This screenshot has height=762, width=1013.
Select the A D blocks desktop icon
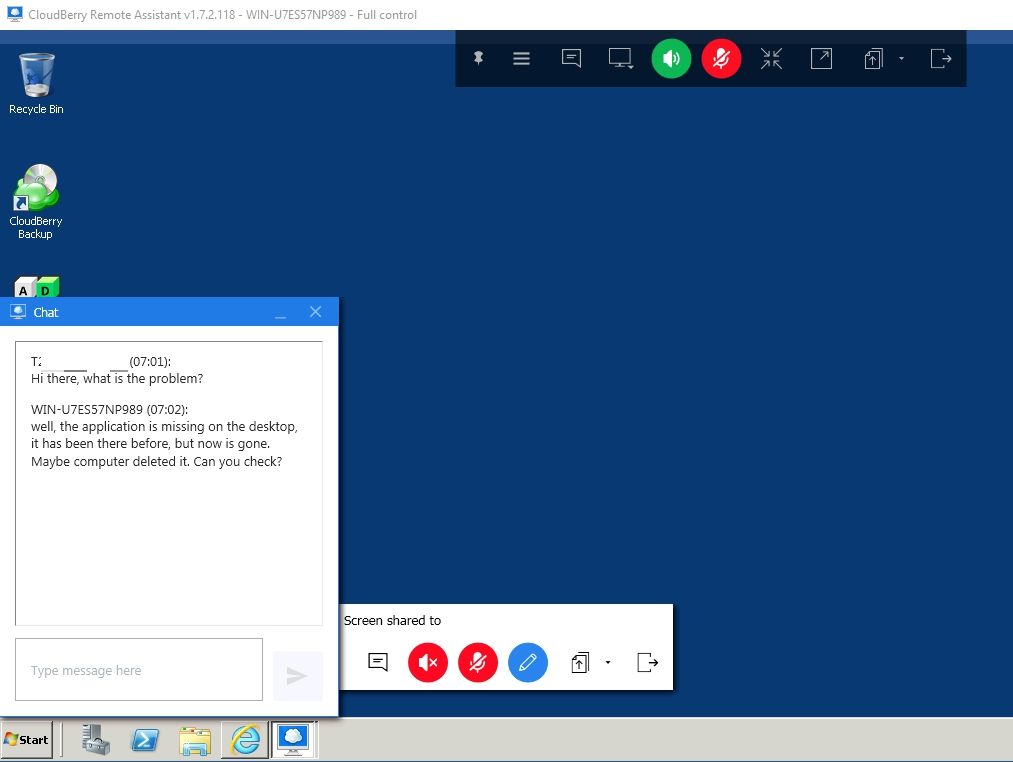point(37,286)
